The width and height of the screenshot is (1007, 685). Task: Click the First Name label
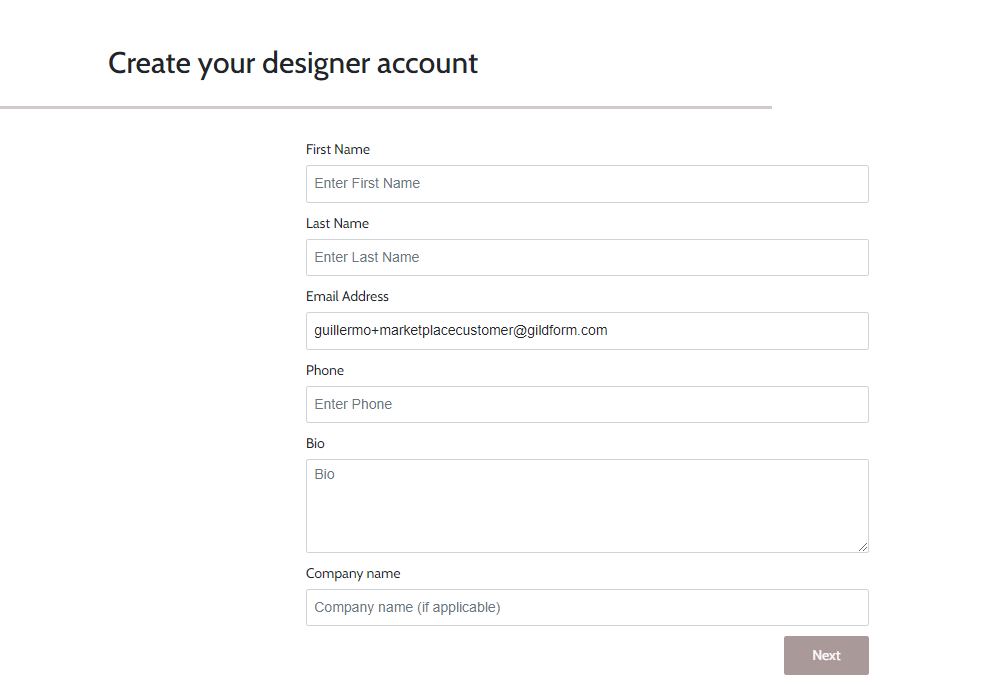[338, 150]
